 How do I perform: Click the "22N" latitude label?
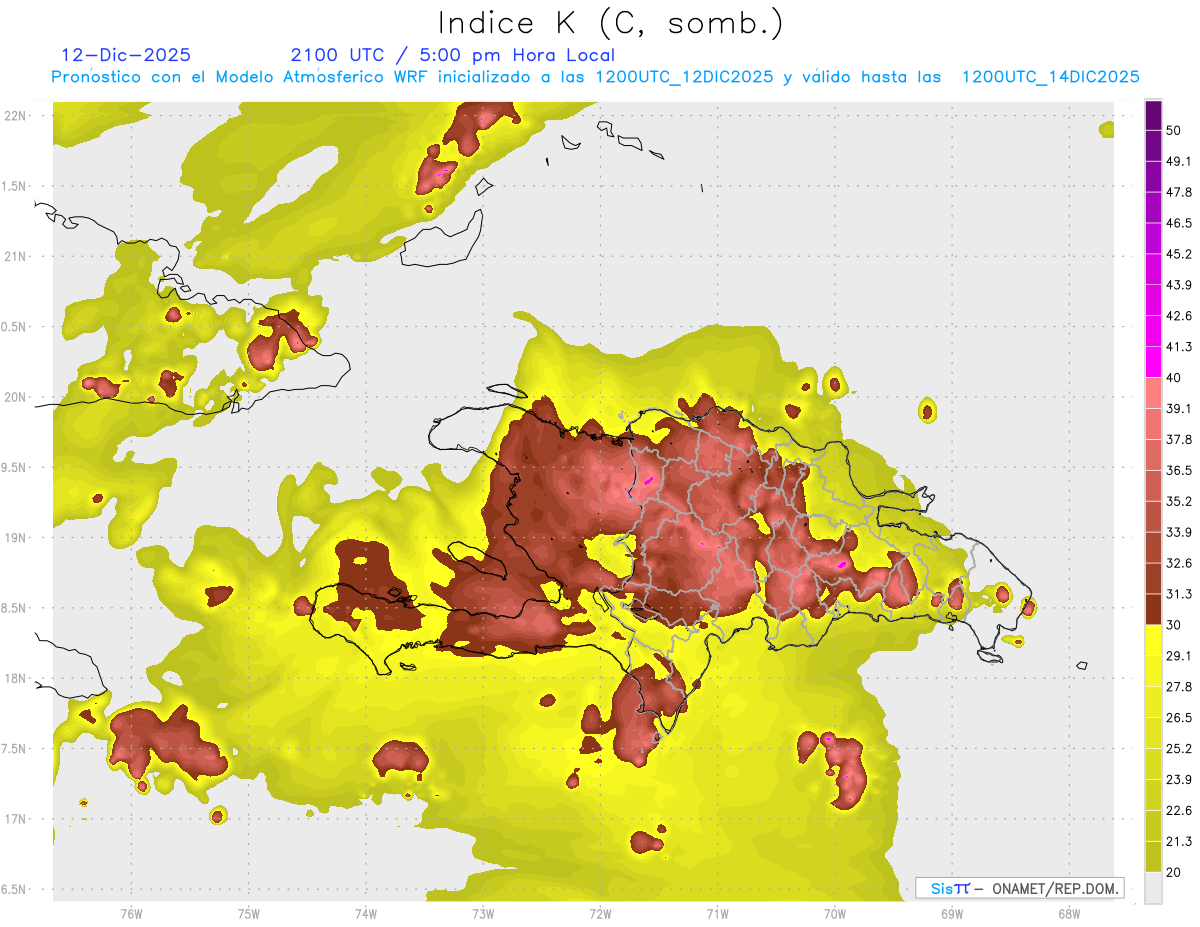point(15,115)
